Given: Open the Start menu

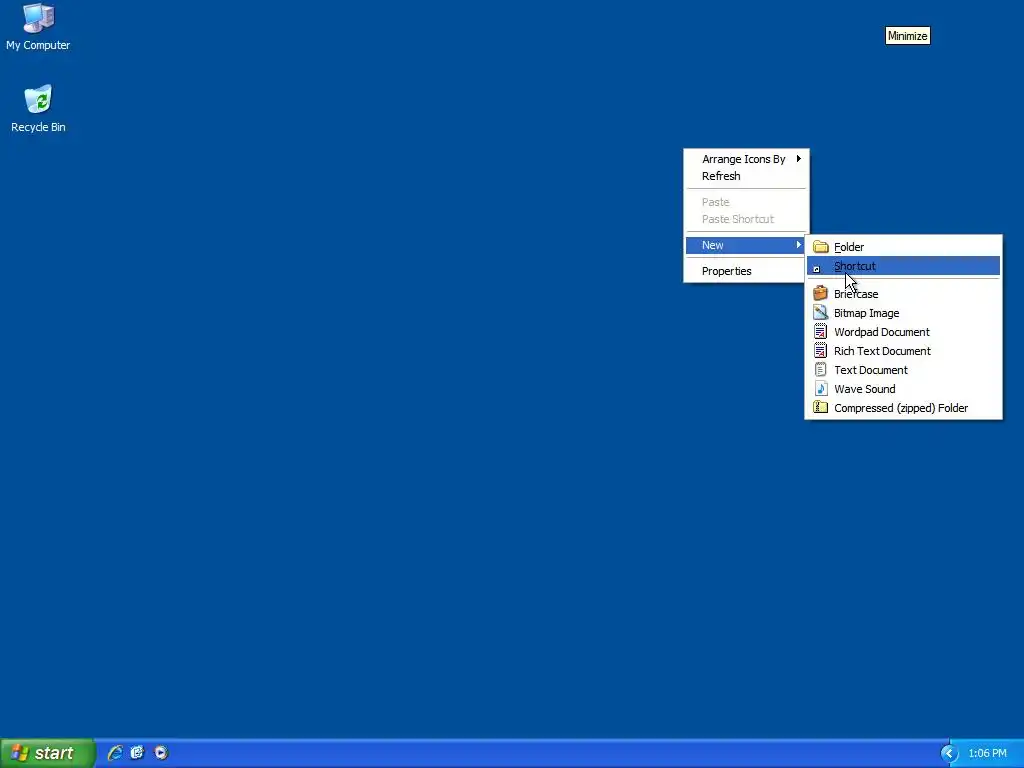Looking at the screenshot, I should [x=47, y=753].
